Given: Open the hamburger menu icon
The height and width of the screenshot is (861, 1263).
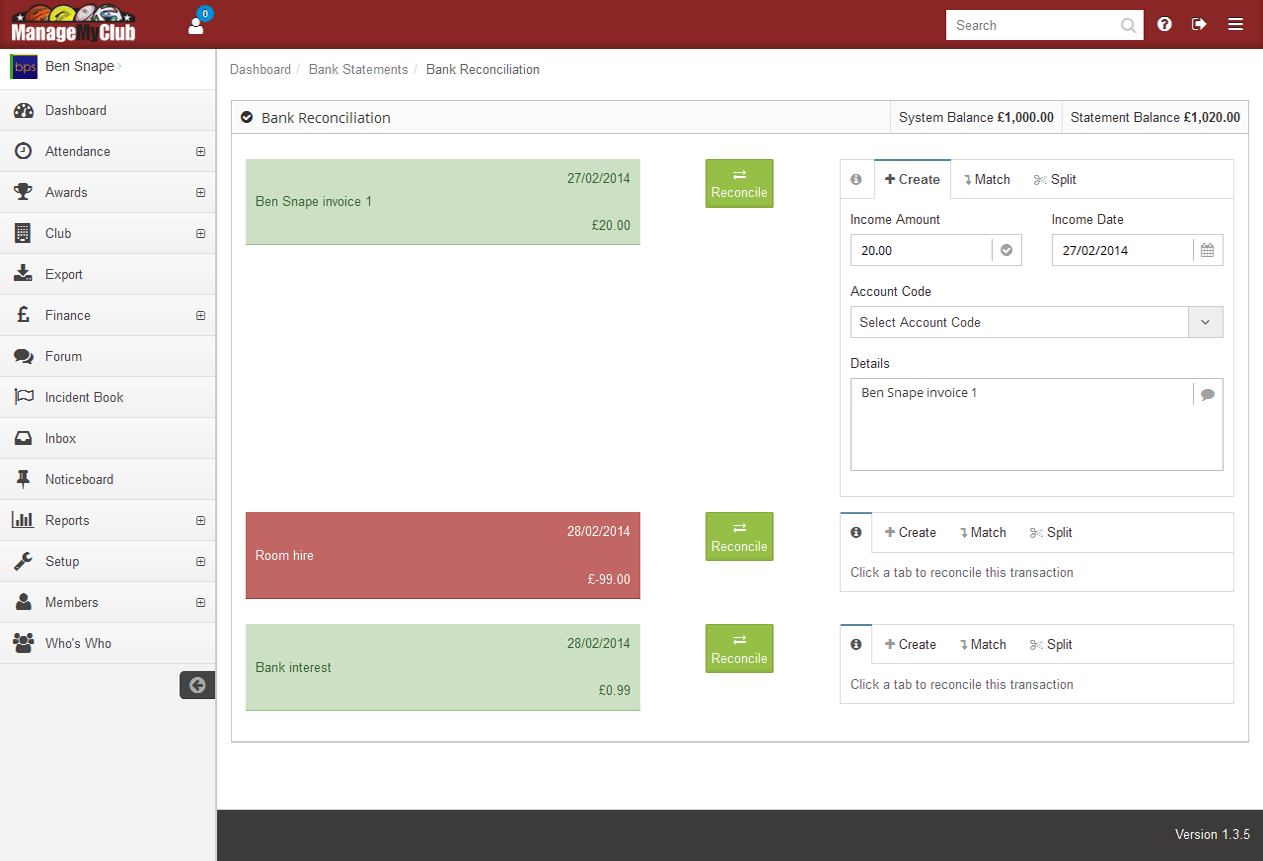Looking at the screenshot, I should 1236,24.
